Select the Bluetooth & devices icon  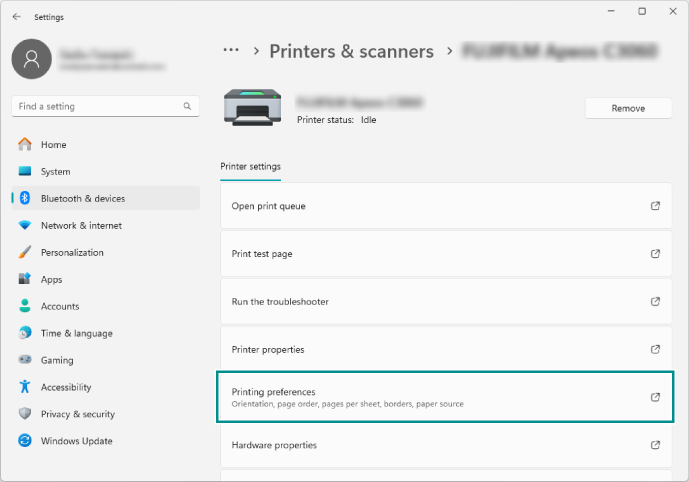point(25,199)
